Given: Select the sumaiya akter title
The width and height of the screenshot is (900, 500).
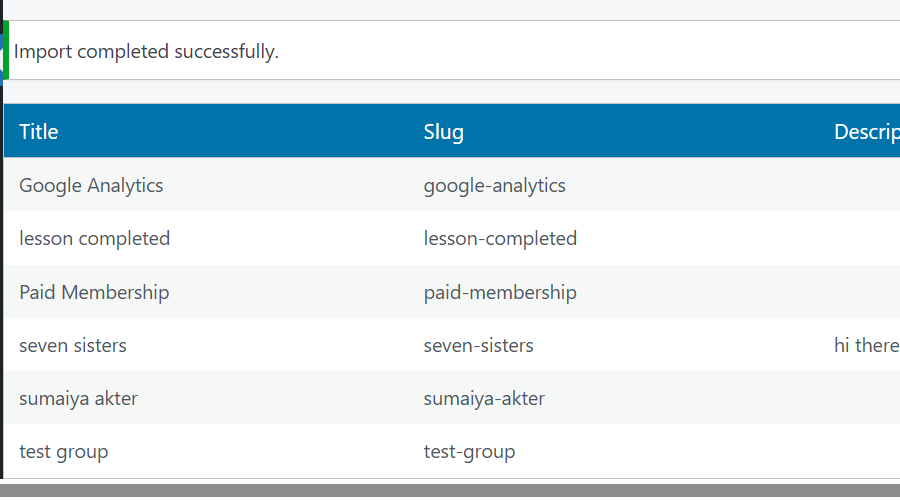Looking at the screenshot, I should click(x=78, y=398).
